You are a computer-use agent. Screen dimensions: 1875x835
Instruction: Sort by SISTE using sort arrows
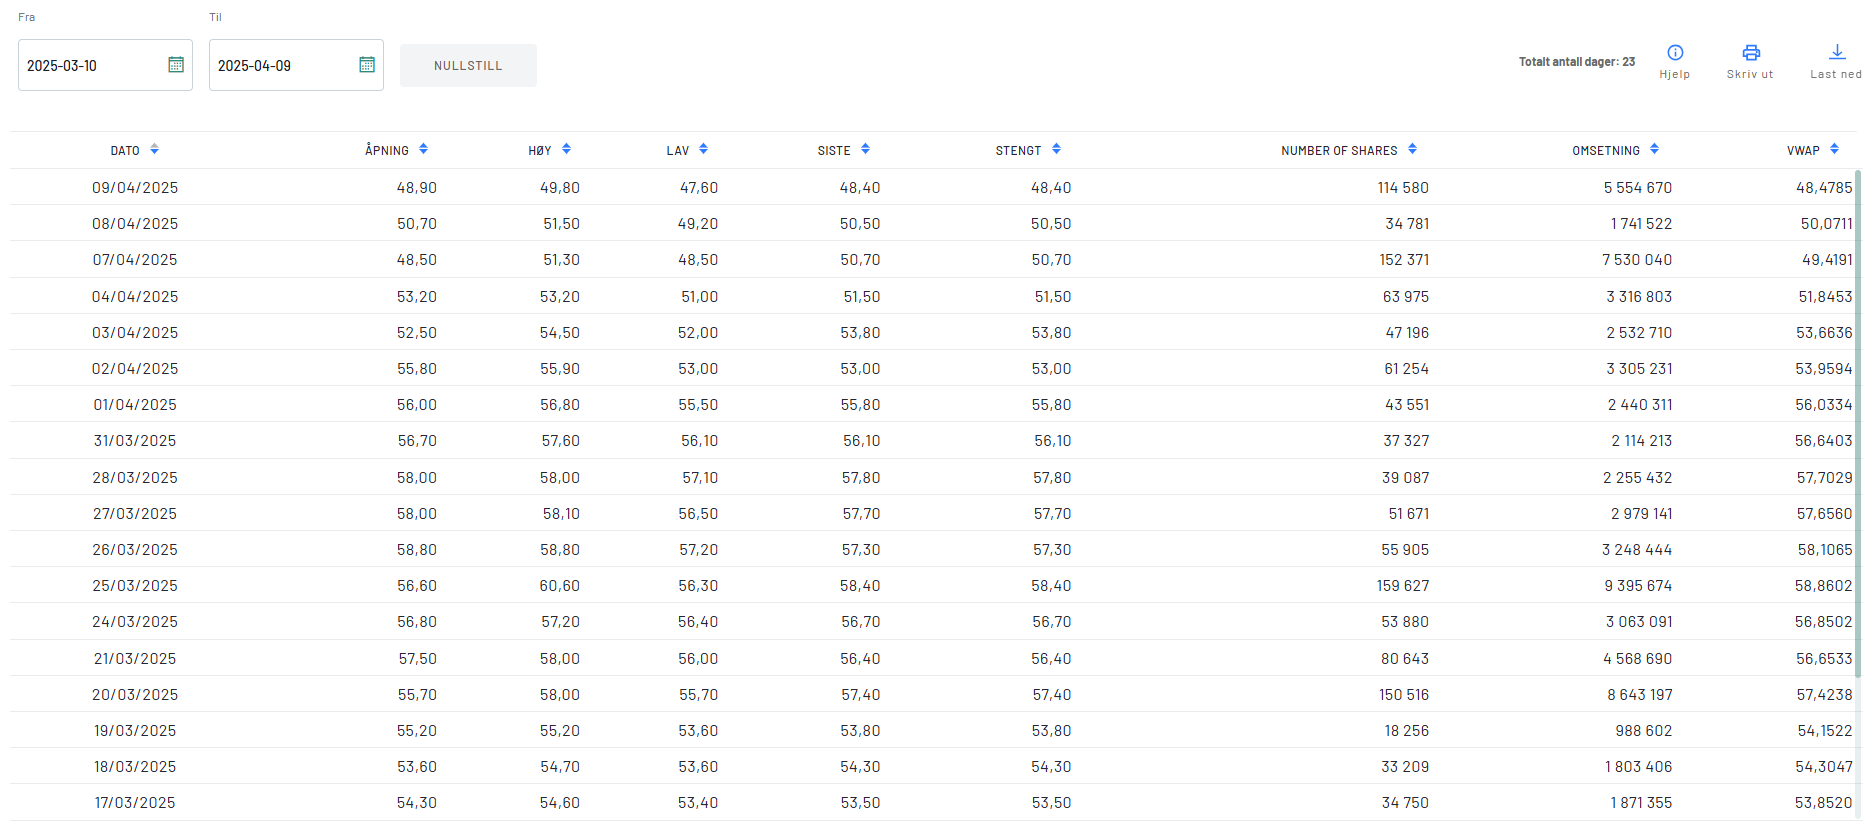pos(866,150)
